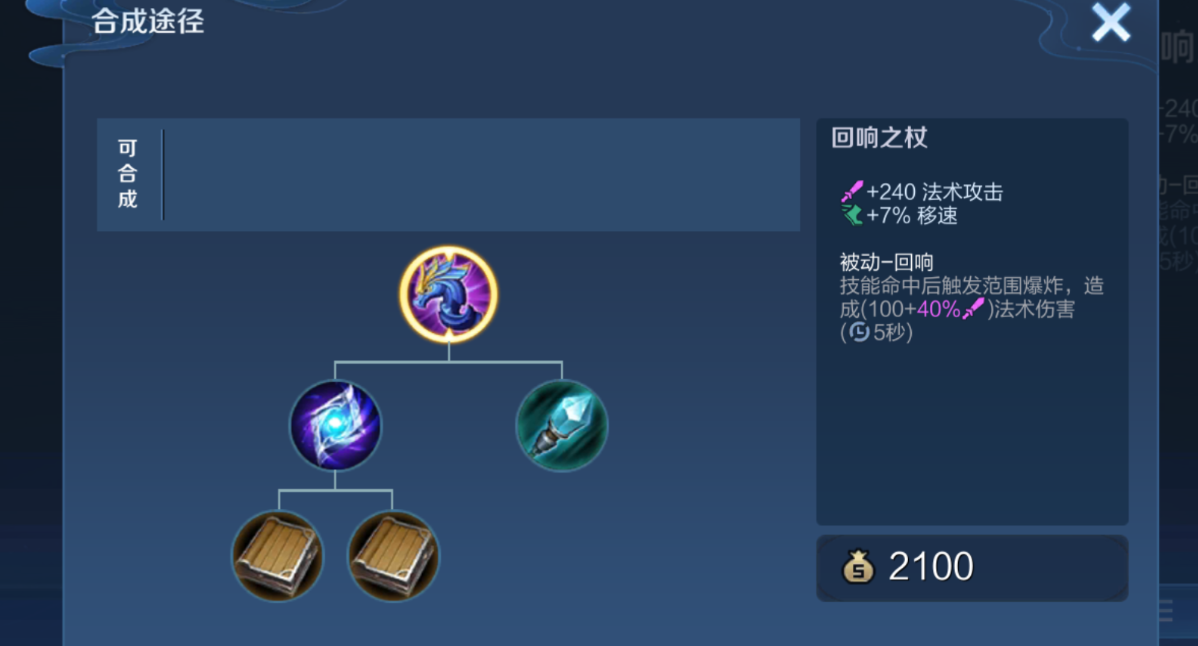Tap the pink magic attack sword icon
Viewport: 1198px width, 646px height.
[x=852, y=192]
